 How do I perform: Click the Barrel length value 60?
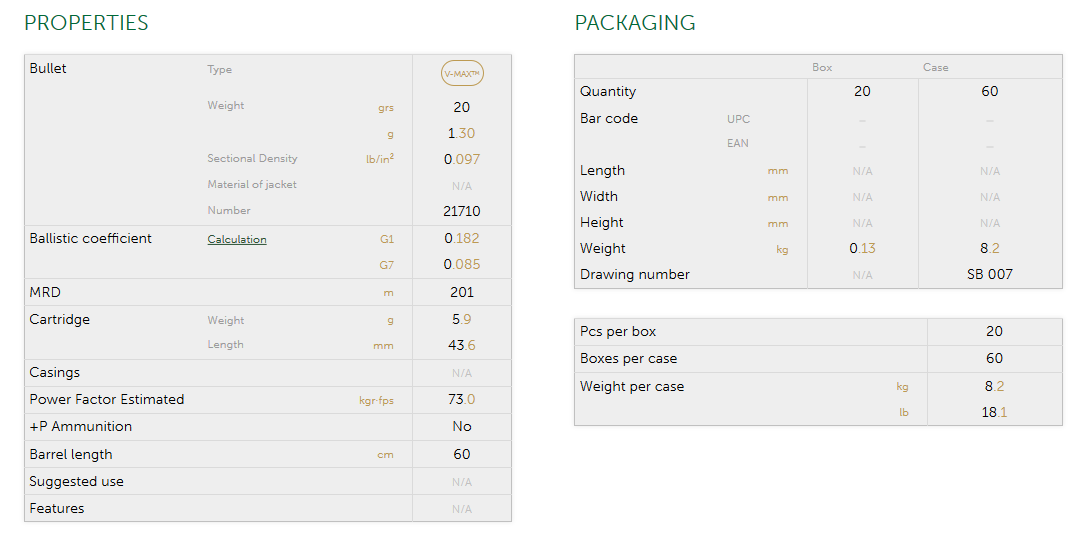pyautogui.click(x=462, y=454)
